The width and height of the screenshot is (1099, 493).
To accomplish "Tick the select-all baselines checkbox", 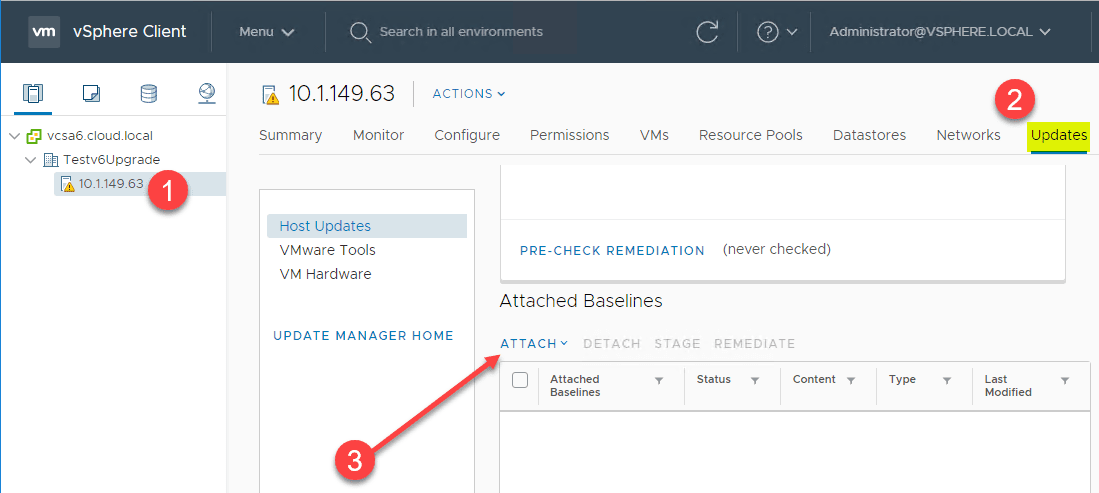I will [x=520, y=380].
